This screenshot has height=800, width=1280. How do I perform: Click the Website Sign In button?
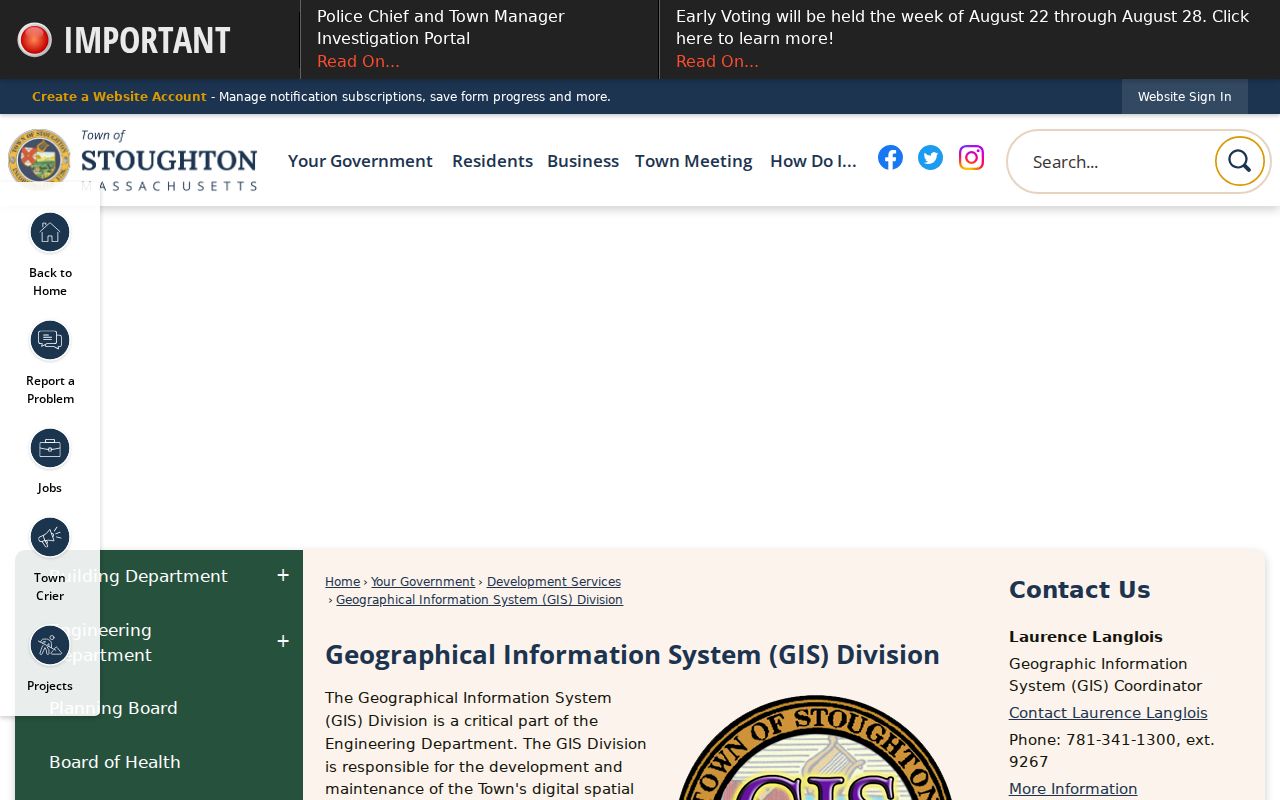pos(1185,97)
